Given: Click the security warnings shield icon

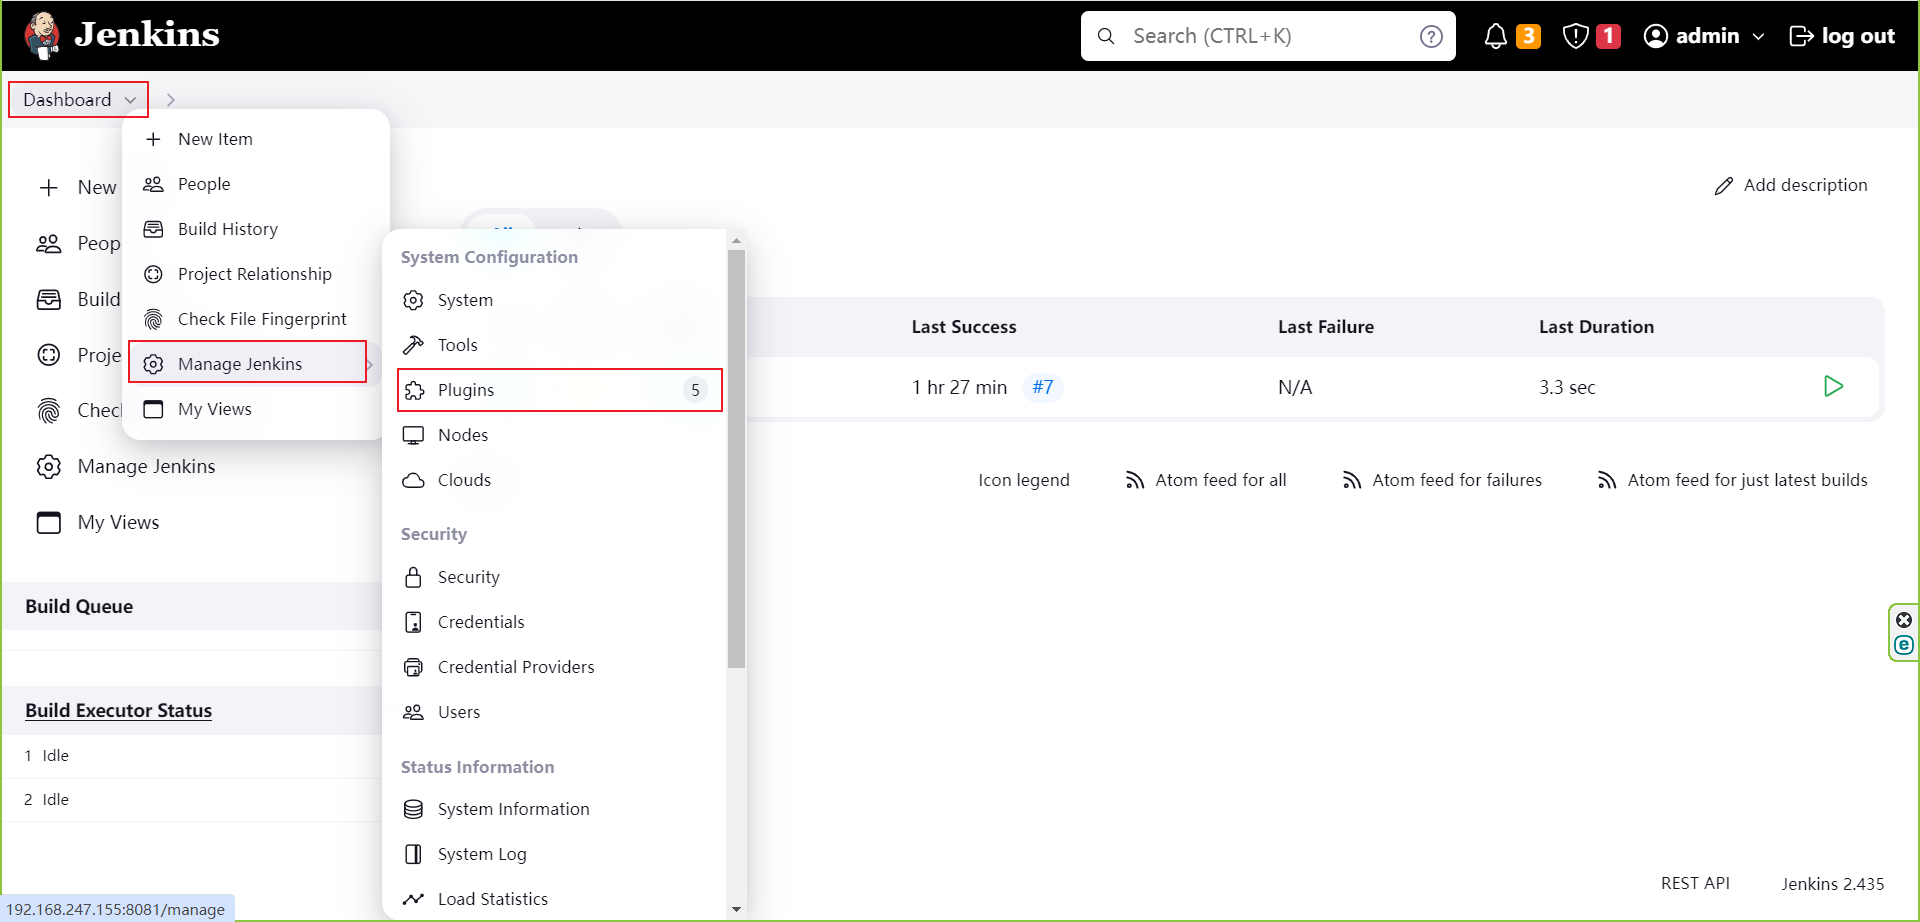Looking at the screenshot, I should tap(1575, 35).
